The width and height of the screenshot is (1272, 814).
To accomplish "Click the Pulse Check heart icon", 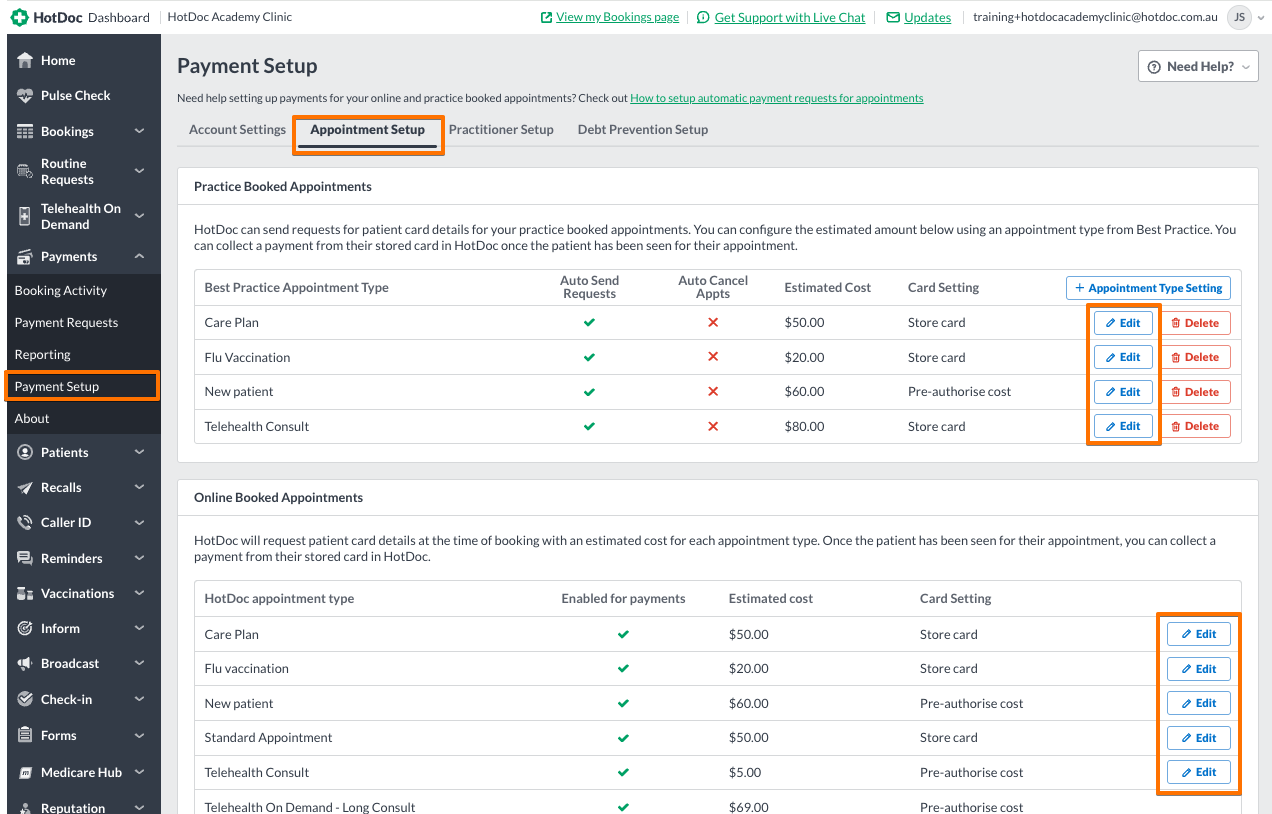I will (x=25, y=95).
